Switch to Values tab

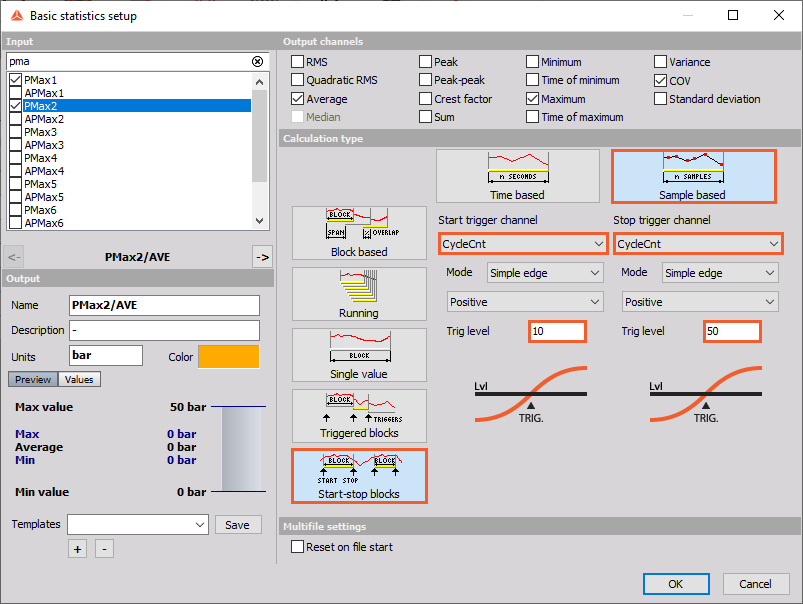(x=79, y=380)
